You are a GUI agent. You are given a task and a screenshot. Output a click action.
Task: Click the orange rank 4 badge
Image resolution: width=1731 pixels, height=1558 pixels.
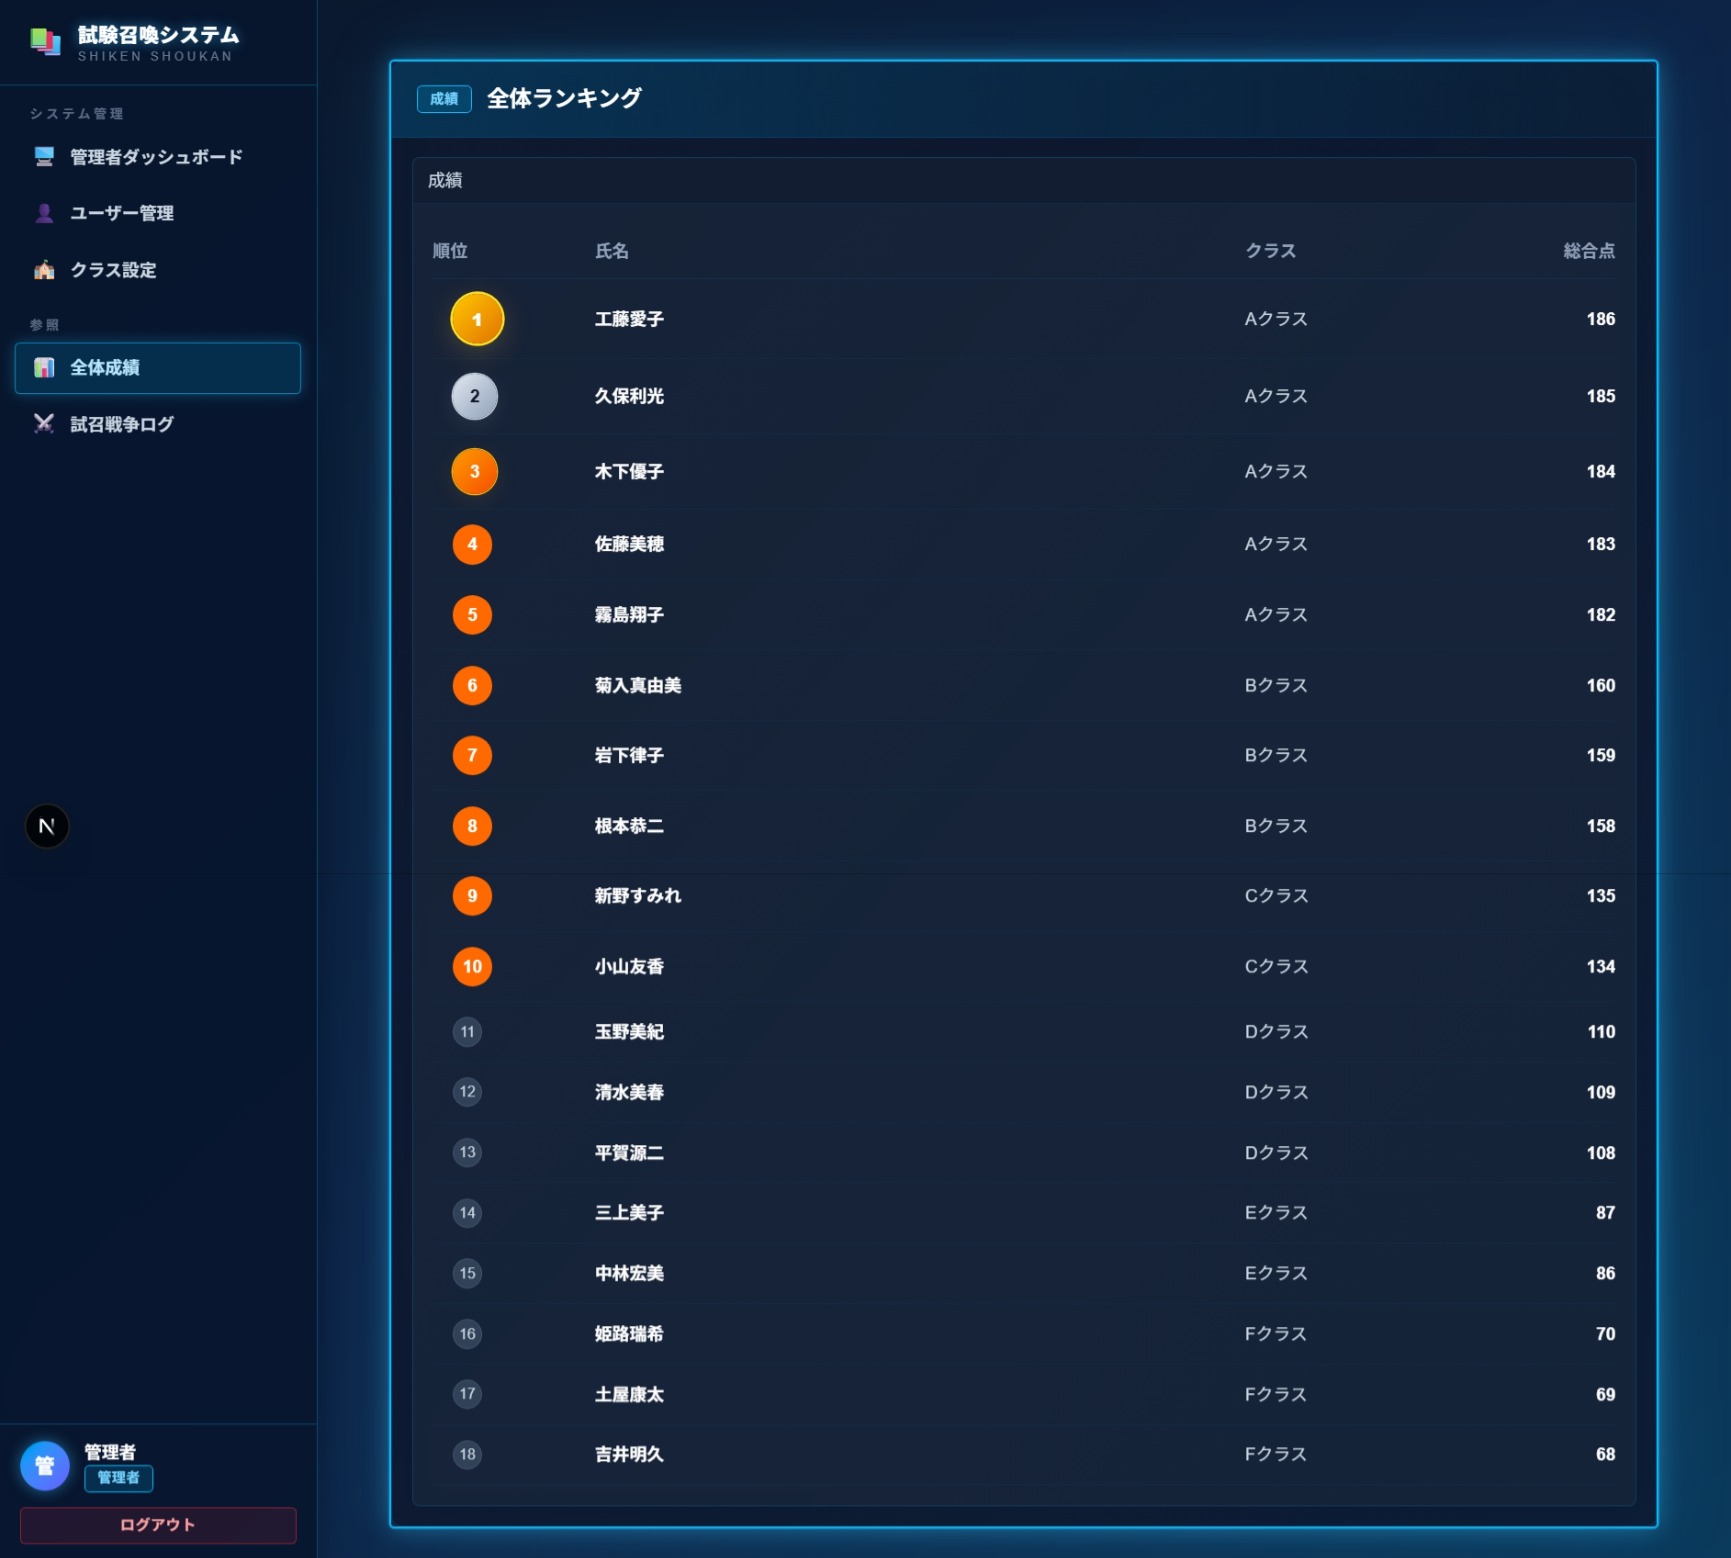pos(472,544)
